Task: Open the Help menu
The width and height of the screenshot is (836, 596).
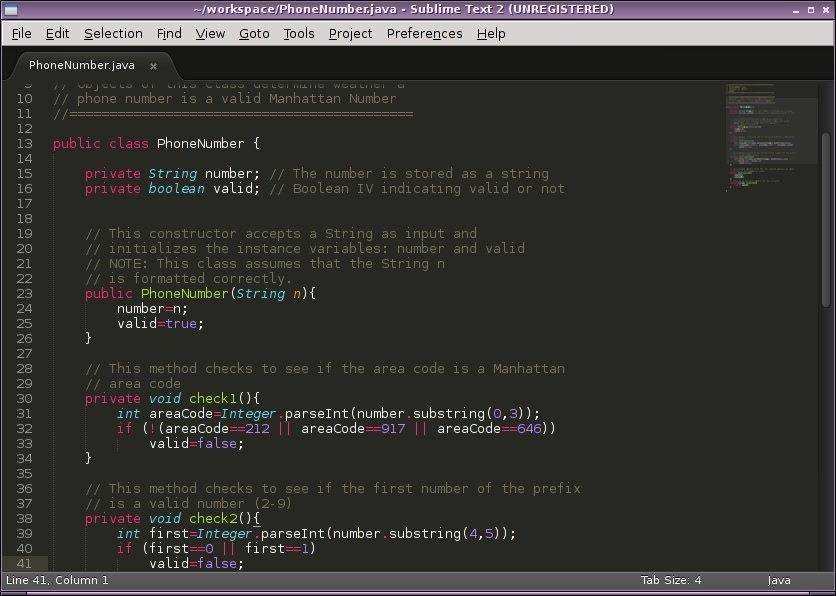Action: click(x=491, y=33)
